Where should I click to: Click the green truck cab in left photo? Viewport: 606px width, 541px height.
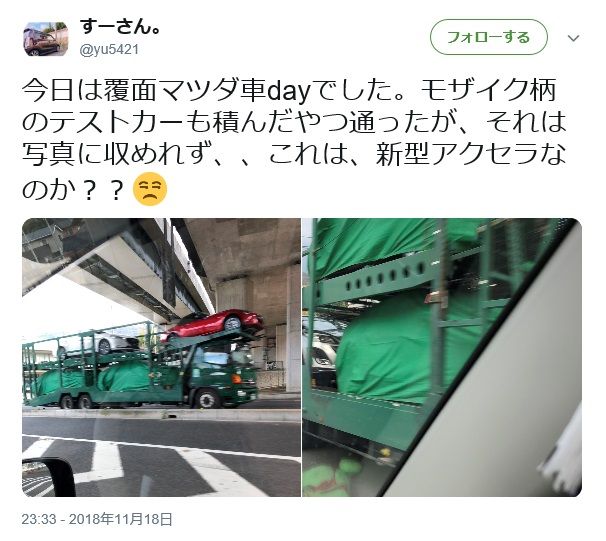[219, 376]
